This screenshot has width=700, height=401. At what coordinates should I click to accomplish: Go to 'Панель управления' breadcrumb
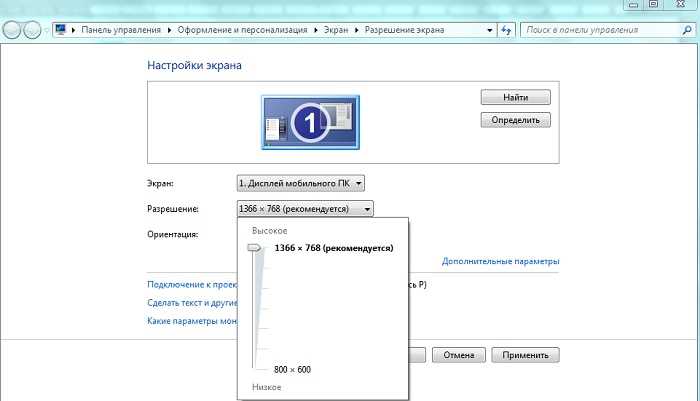[x=121, y=30]
